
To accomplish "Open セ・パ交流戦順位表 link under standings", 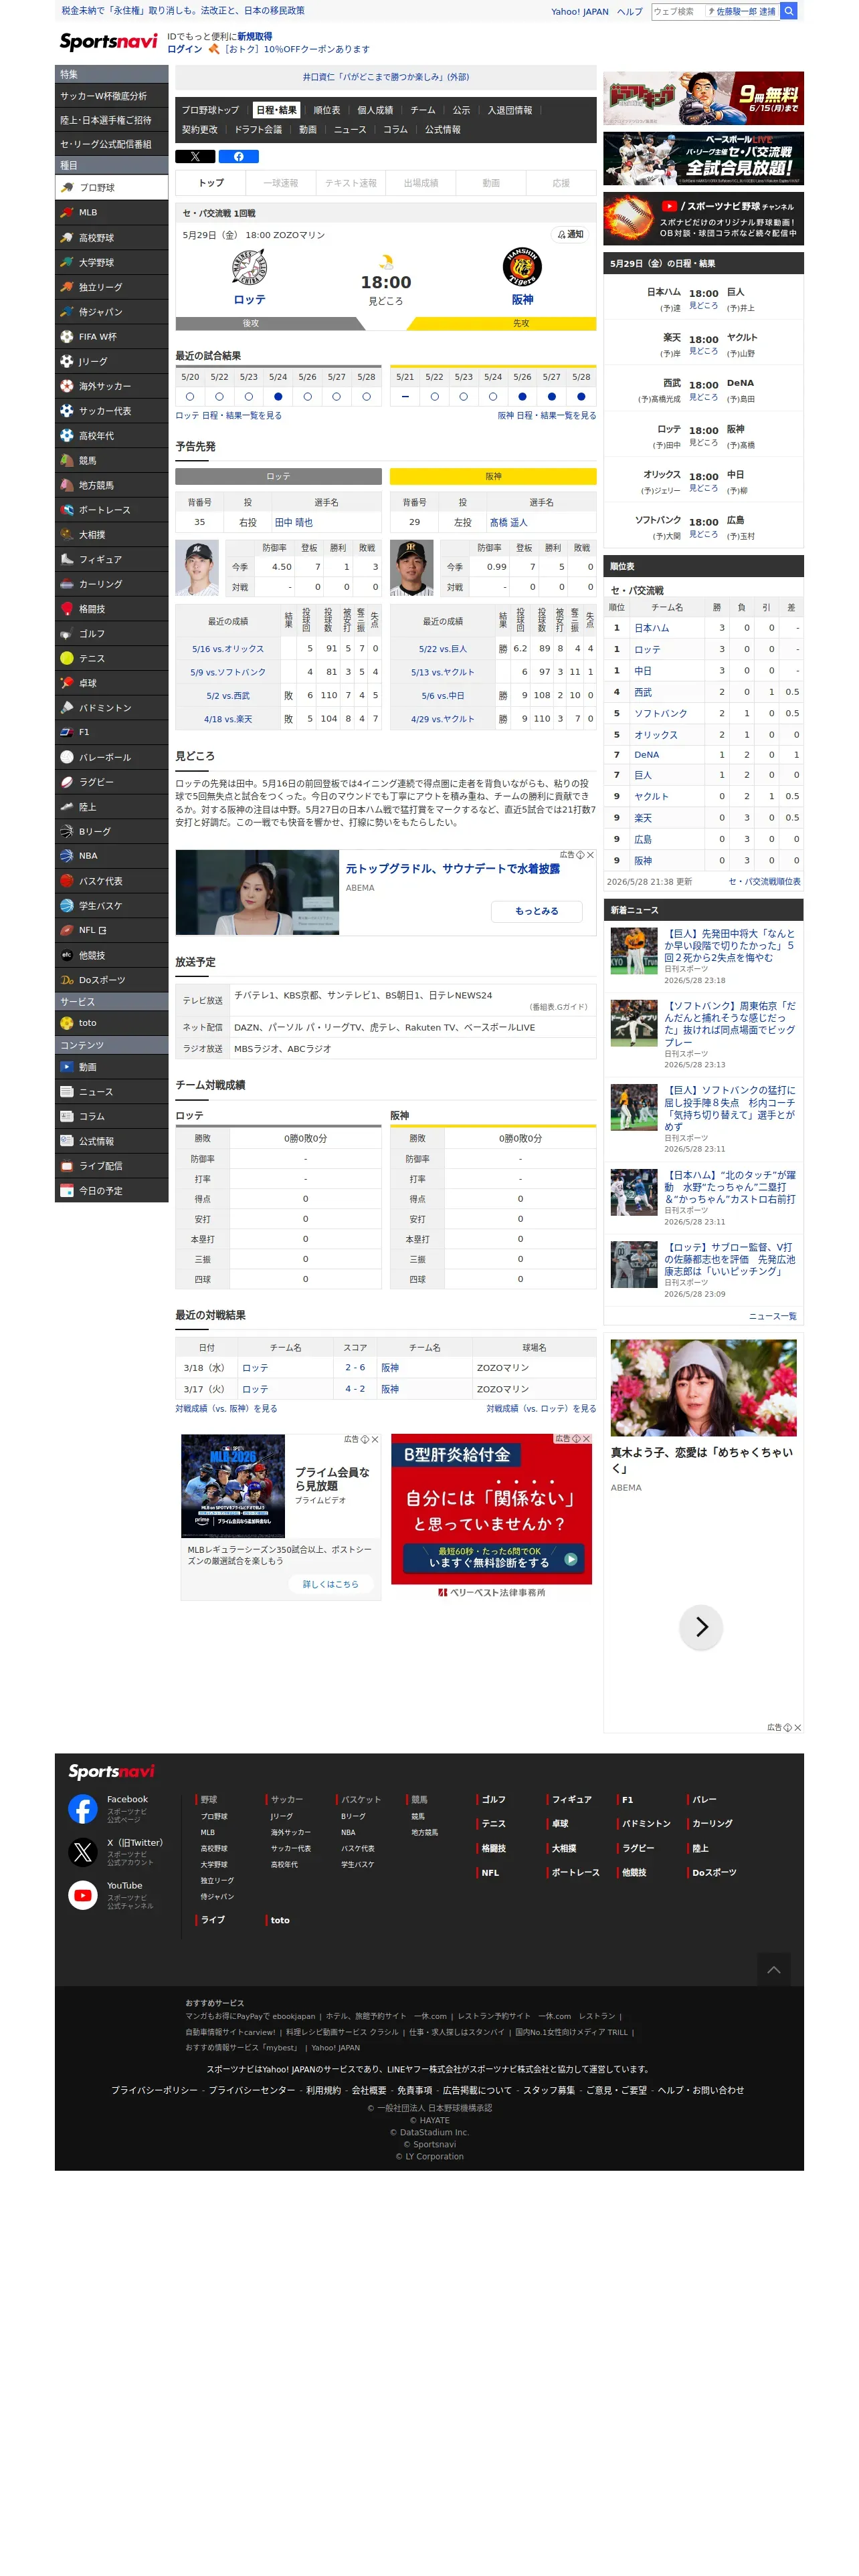I will click(x=764, y=882).
